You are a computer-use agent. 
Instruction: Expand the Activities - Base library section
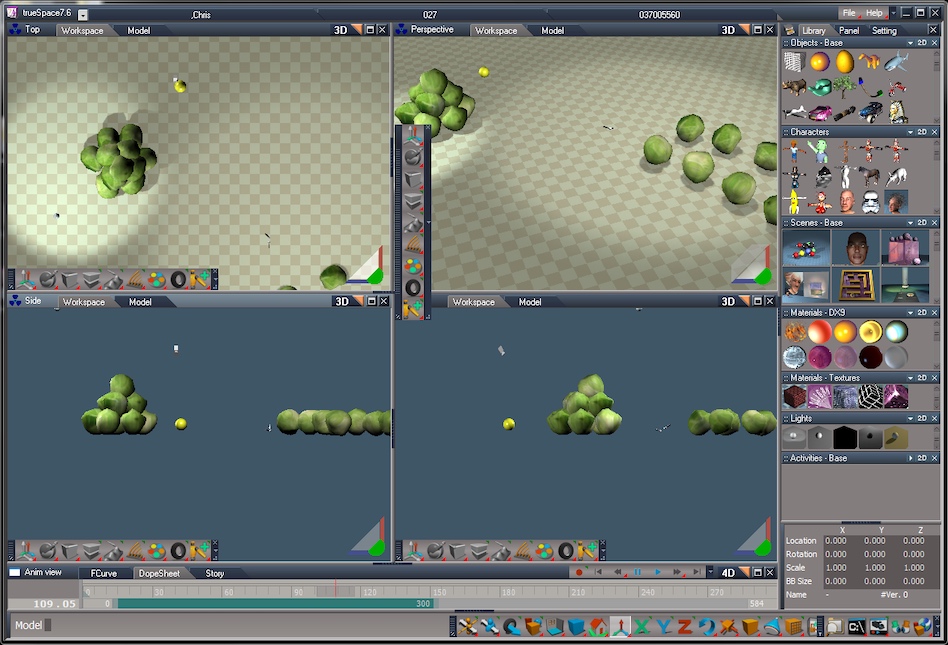tap(909, 458)
